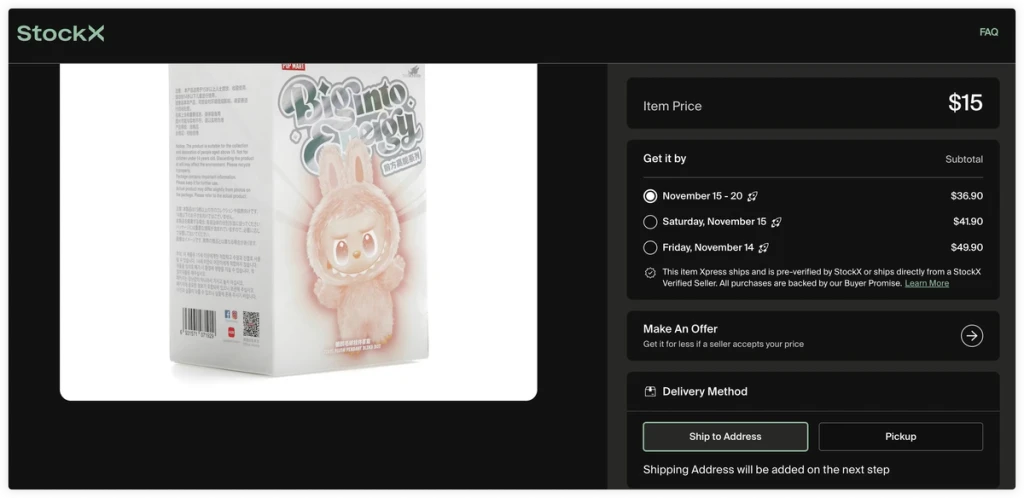
Task: Click the Delivery Method box icon
Action: [x=650, y=392]
